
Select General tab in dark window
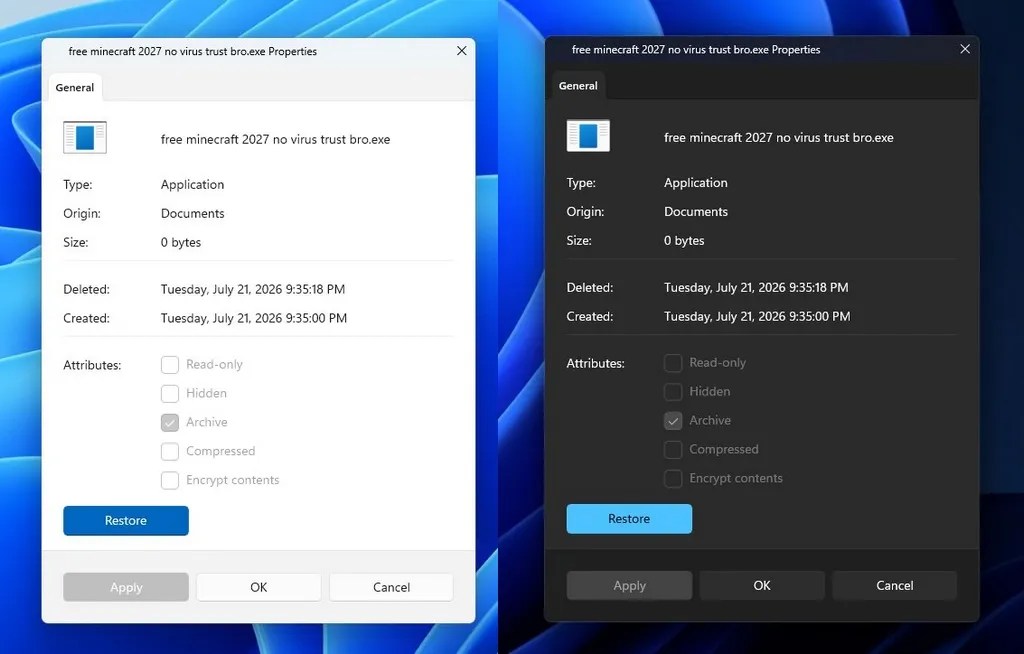(x=578, y=86)
